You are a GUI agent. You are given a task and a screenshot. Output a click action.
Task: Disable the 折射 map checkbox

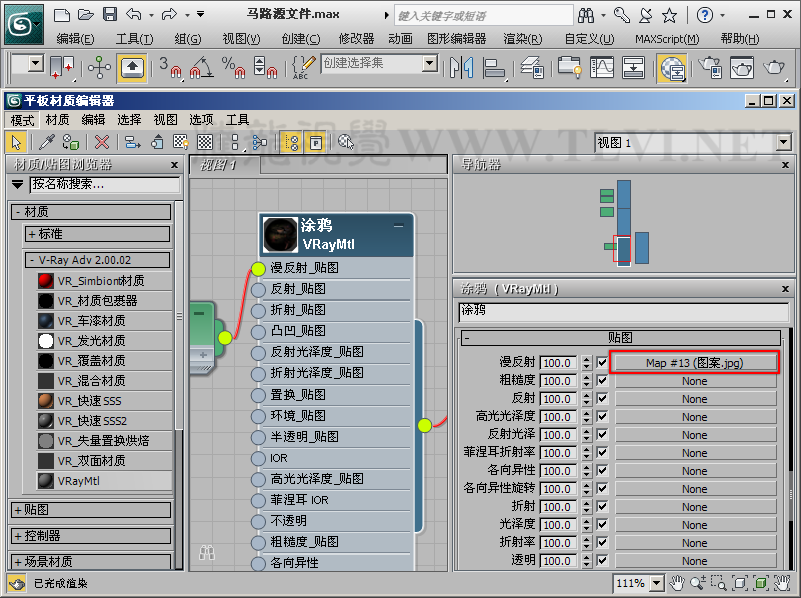click(x=601, y=506)
